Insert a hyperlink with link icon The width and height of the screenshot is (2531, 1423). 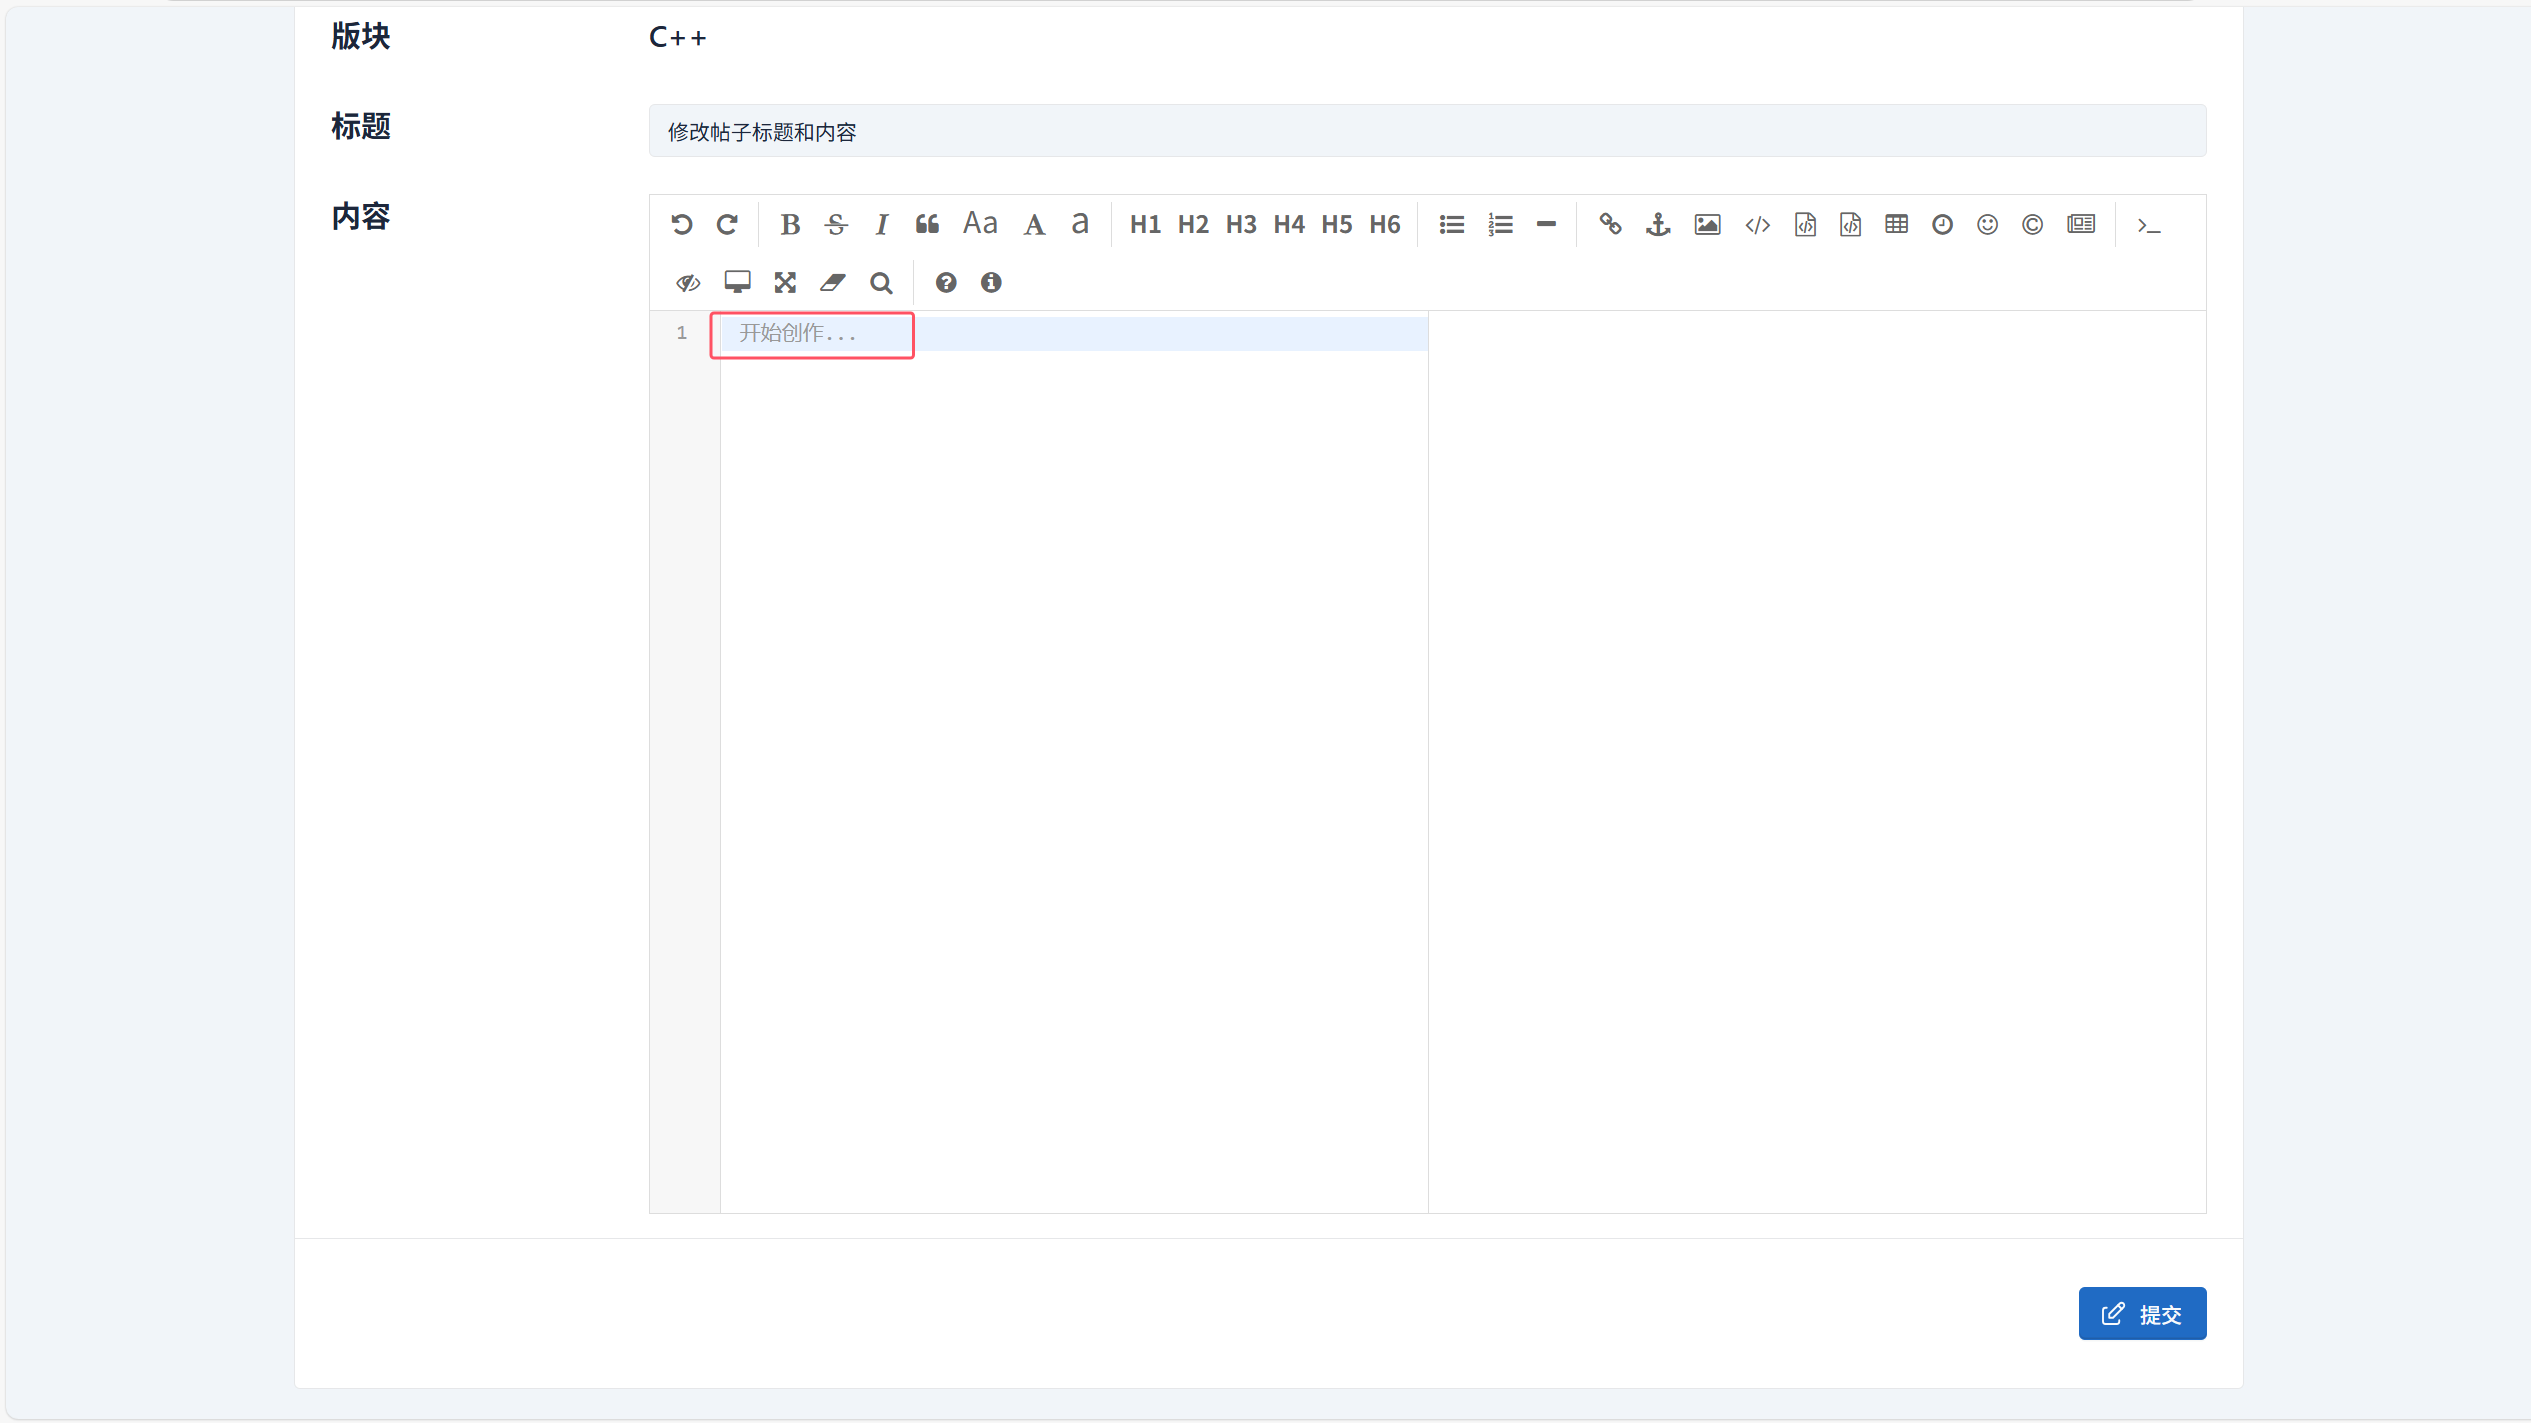coord(1610,225)
